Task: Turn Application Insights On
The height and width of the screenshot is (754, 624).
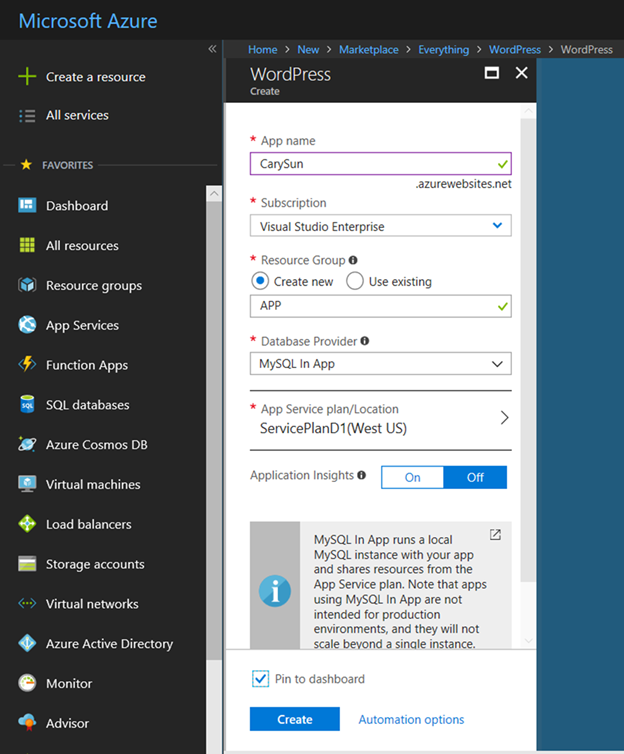Action: (412, 477)
